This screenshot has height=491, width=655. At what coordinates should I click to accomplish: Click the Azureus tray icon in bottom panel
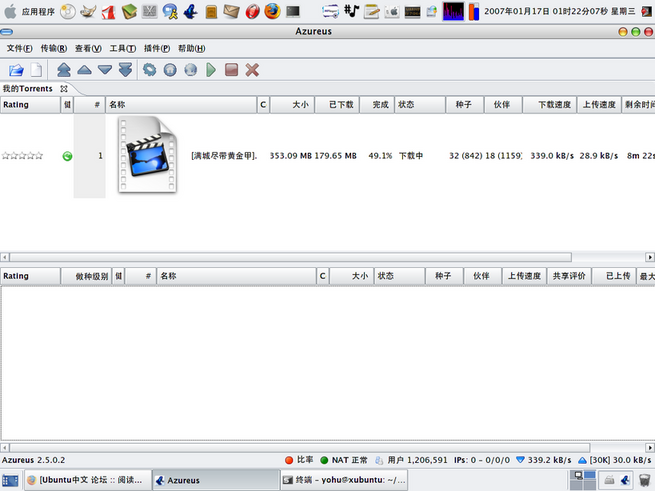click(x=625, y=480)
